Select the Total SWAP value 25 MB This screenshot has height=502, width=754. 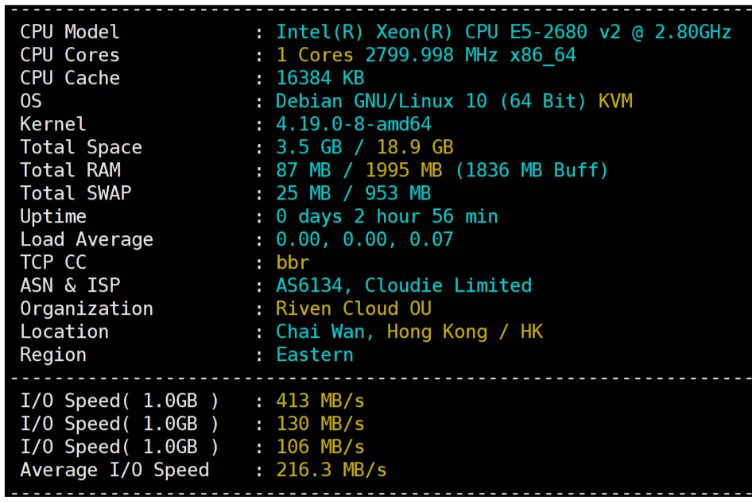pyautogui.click(x=303, y=193)
